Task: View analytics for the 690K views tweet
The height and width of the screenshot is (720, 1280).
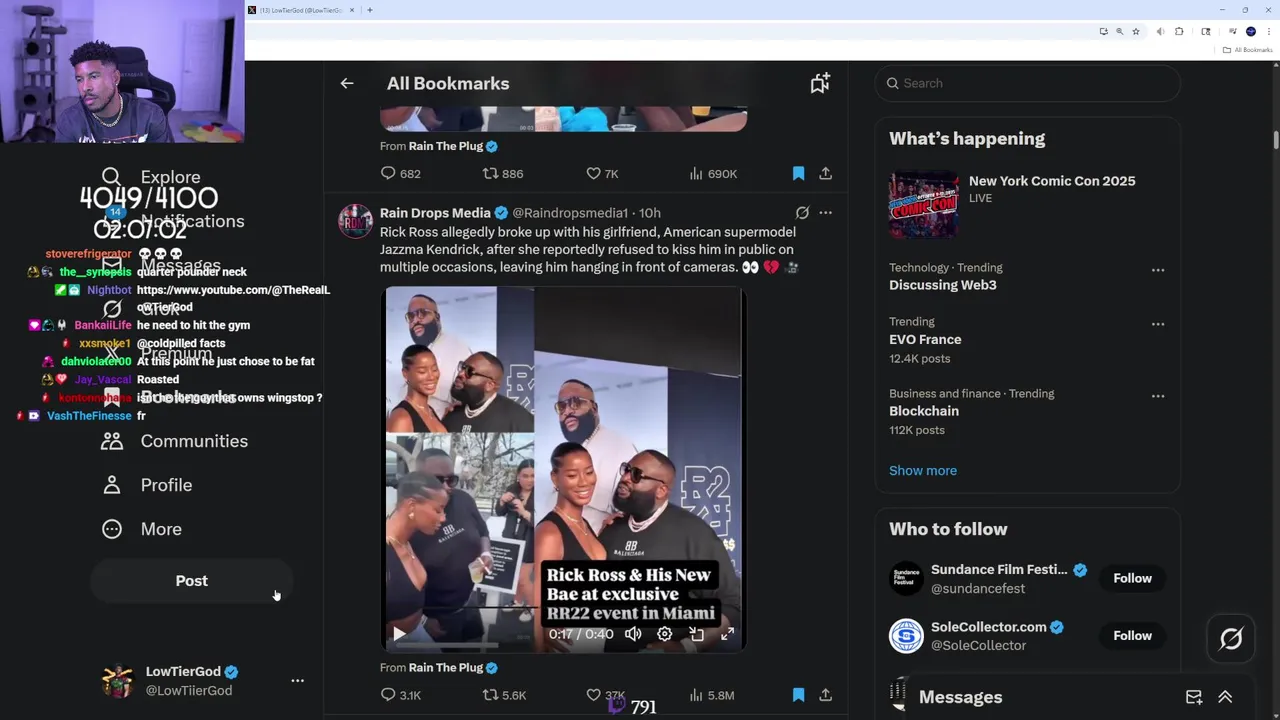Action: click(x=713, y=173)
